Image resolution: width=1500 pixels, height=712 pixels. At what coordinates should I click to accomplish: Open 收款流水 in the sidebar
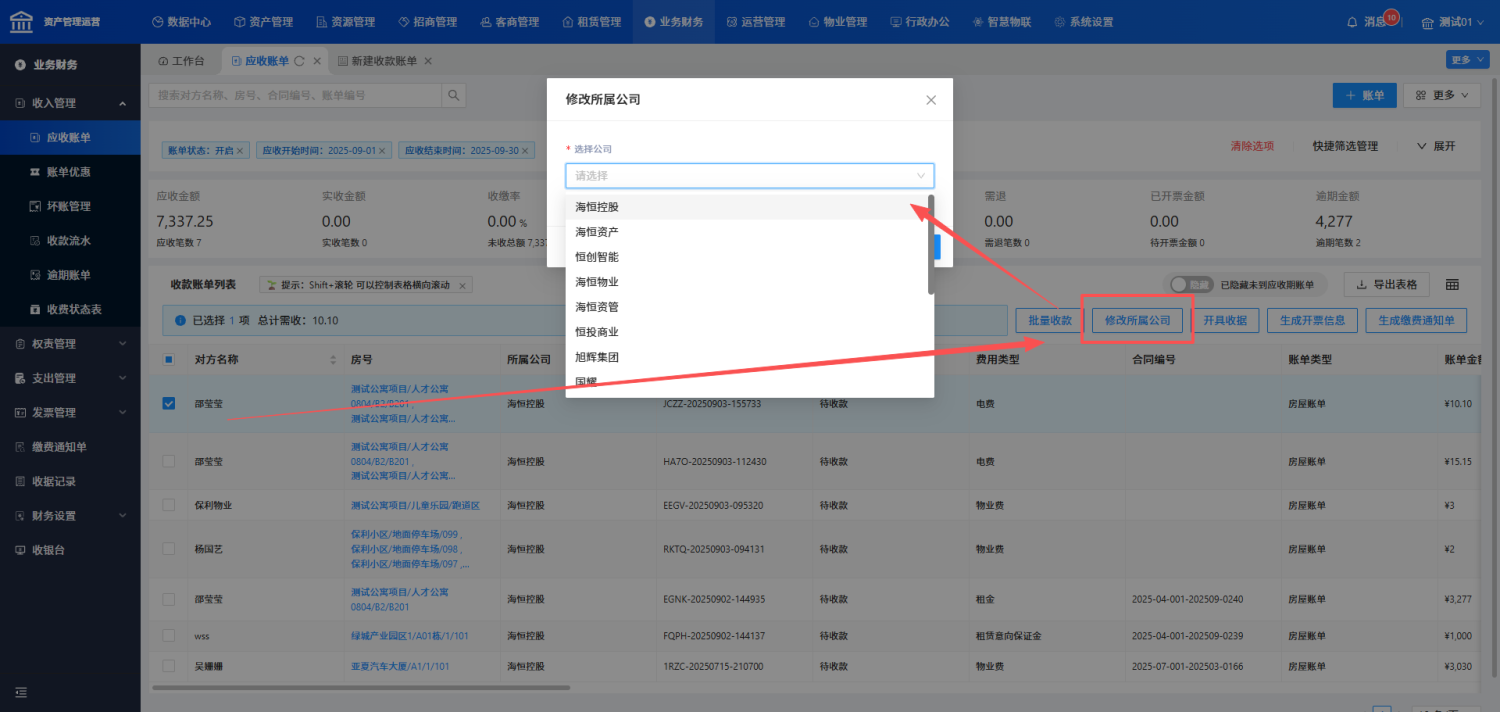point(70,240)
